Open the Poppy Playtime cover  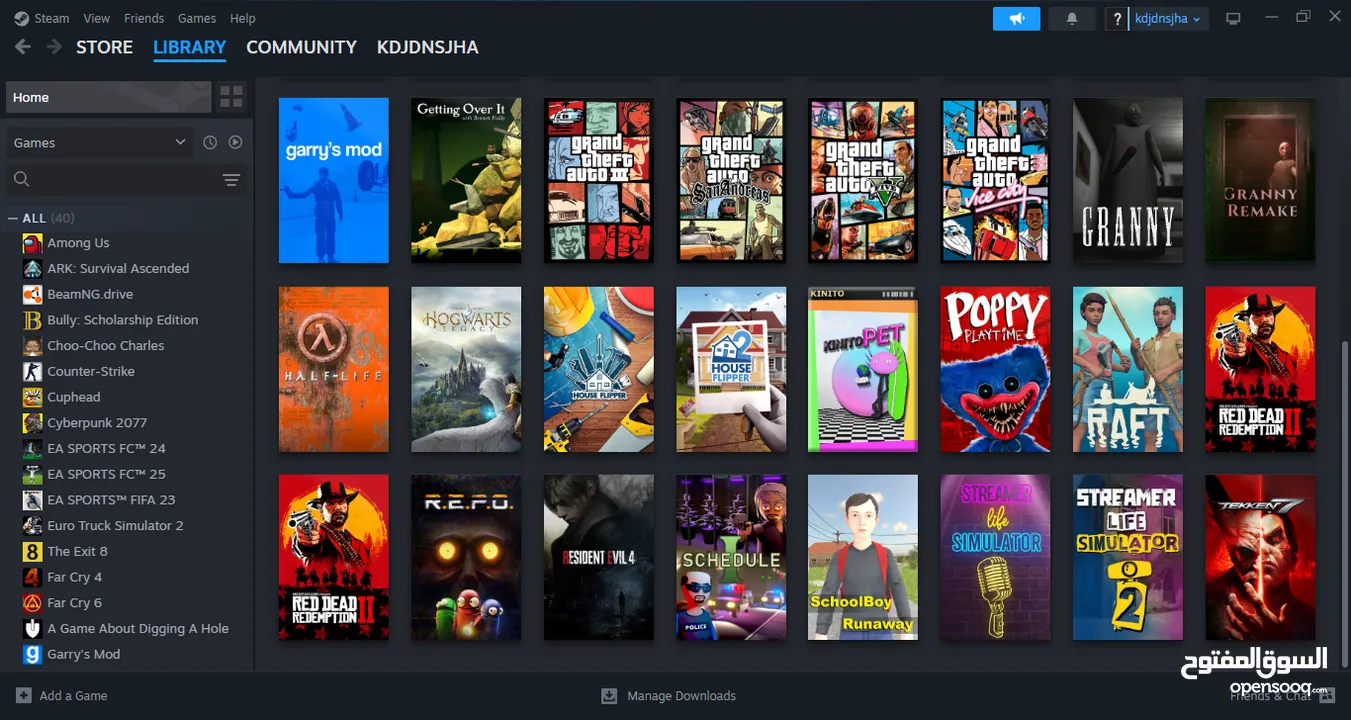995,369
